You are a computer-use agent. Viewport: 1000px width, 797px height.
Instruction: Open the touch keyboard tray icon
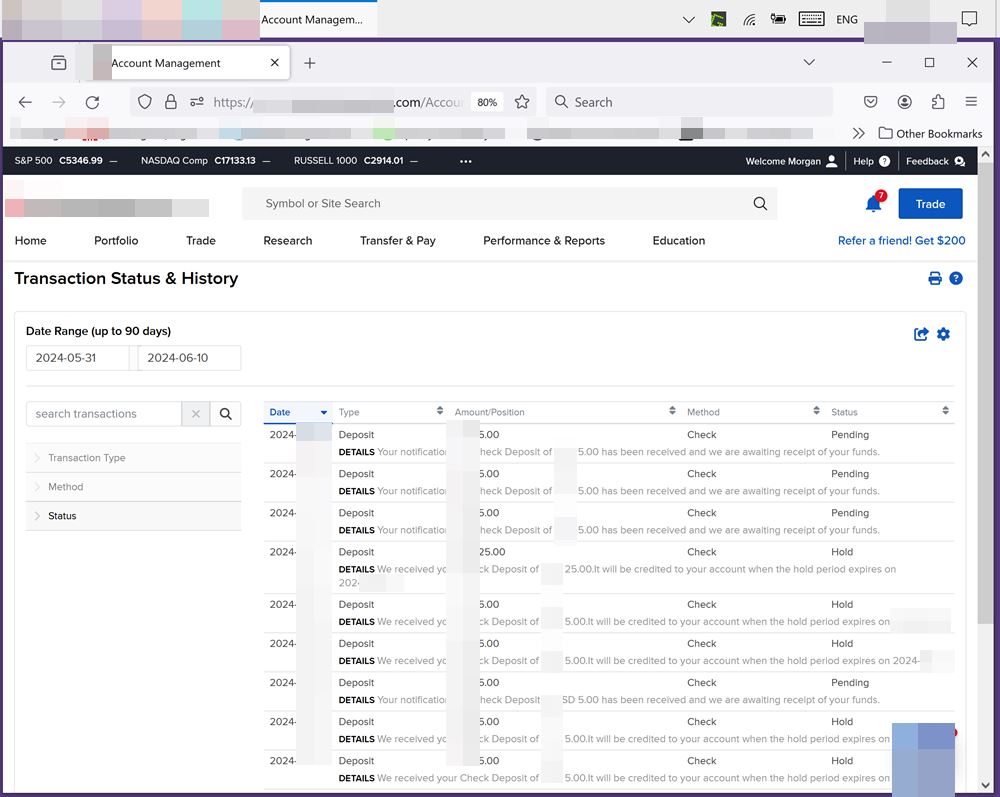pyautogui.click(x=811, y=19)
